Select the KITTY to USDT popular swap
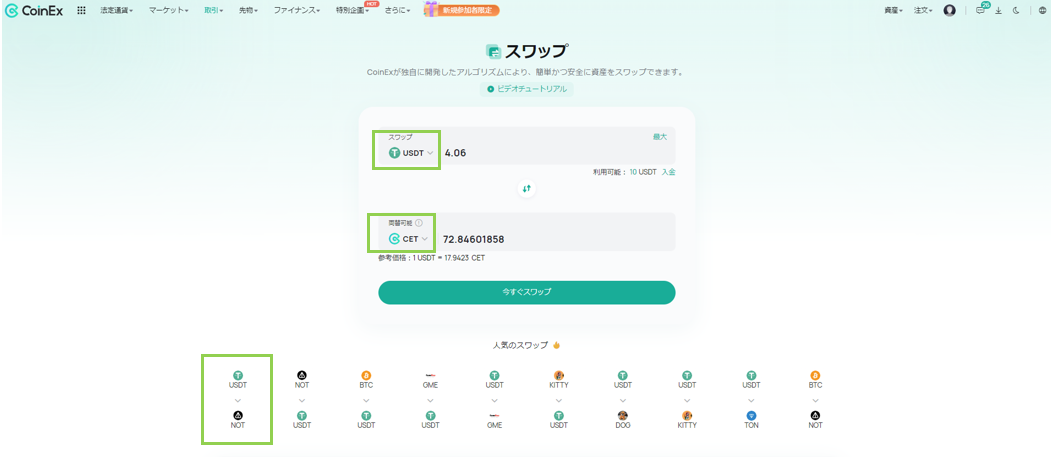The width and height of the screenshot is (1051, 470). (x=558, y=400)
